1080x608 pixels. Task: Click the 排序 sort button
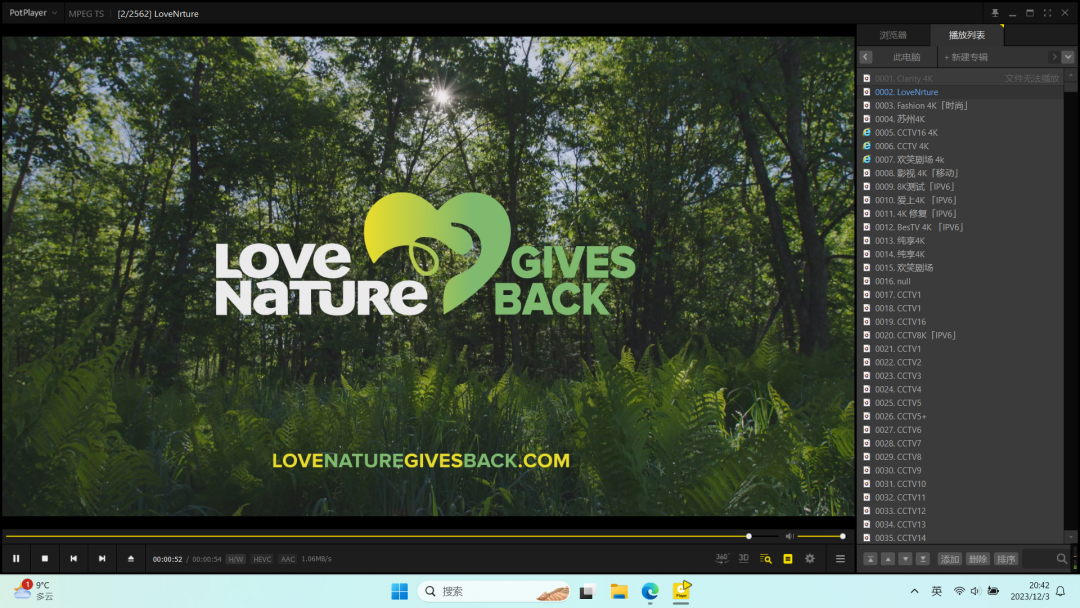(x=1006, y=559)
